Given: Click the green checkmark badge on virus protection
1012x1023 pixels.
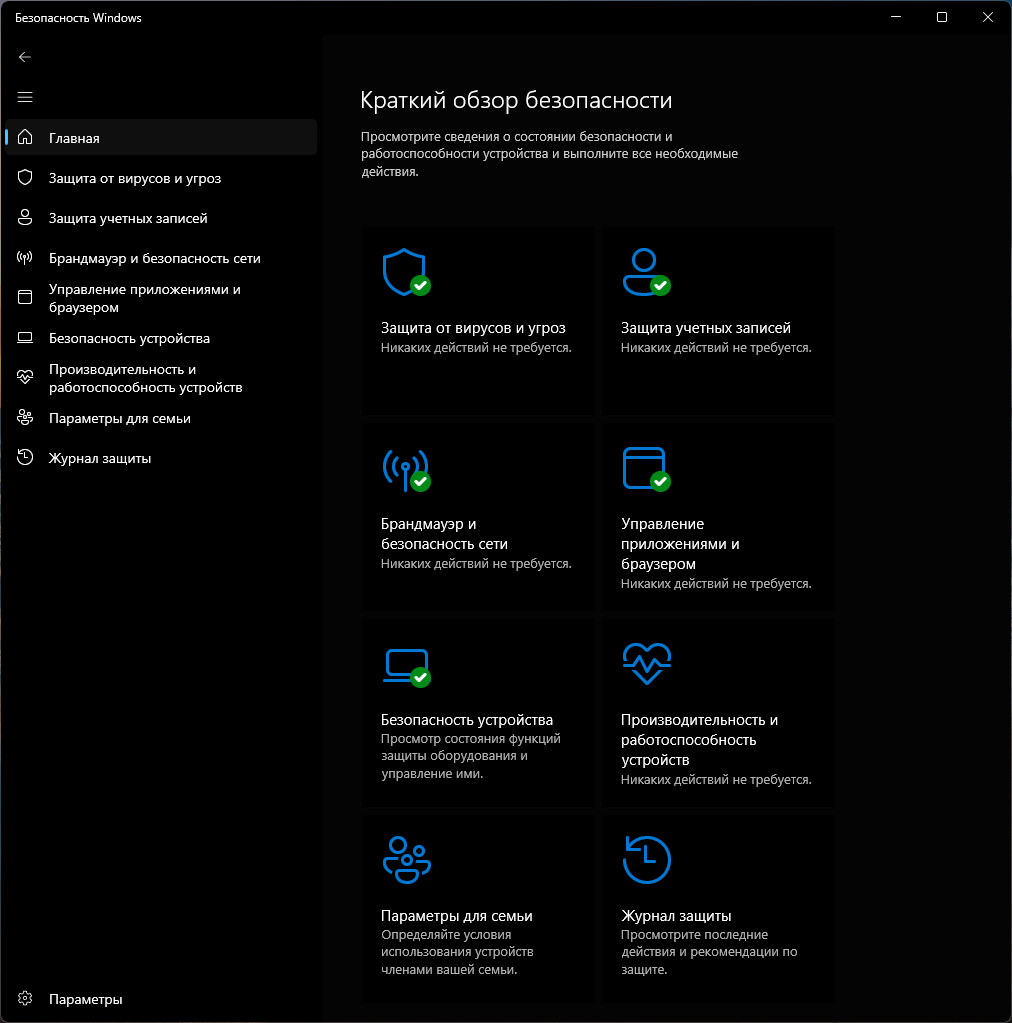Looking at the screenshot, I should point(421,286).
